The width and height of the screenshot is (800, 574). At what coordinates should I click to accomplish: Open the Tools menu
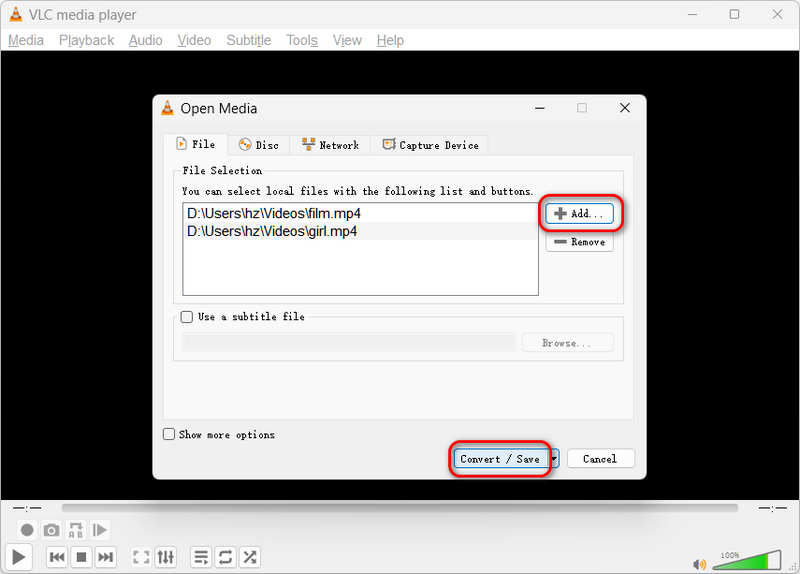(x=302, y=40)
